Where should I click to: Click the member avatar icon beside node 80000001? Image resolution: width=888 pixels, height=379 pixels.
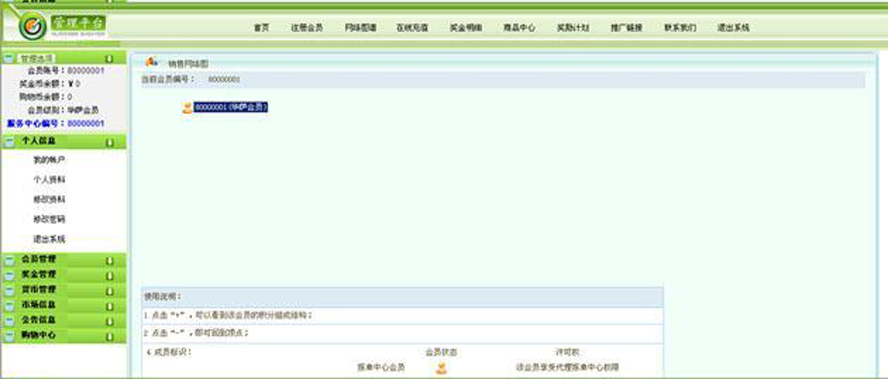187,108
